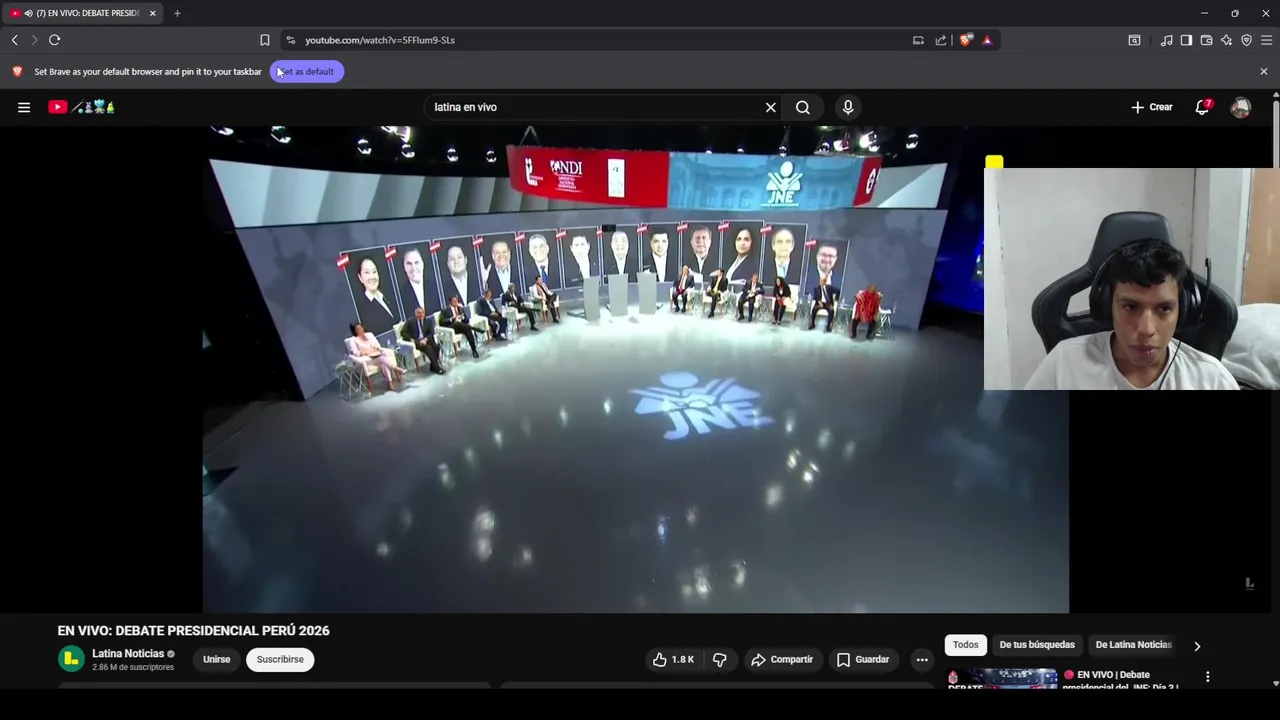Mute the tab using its speaker icon
This screenshot has width=1280, height=720.
pyautogui.click(x=28, y=13)
